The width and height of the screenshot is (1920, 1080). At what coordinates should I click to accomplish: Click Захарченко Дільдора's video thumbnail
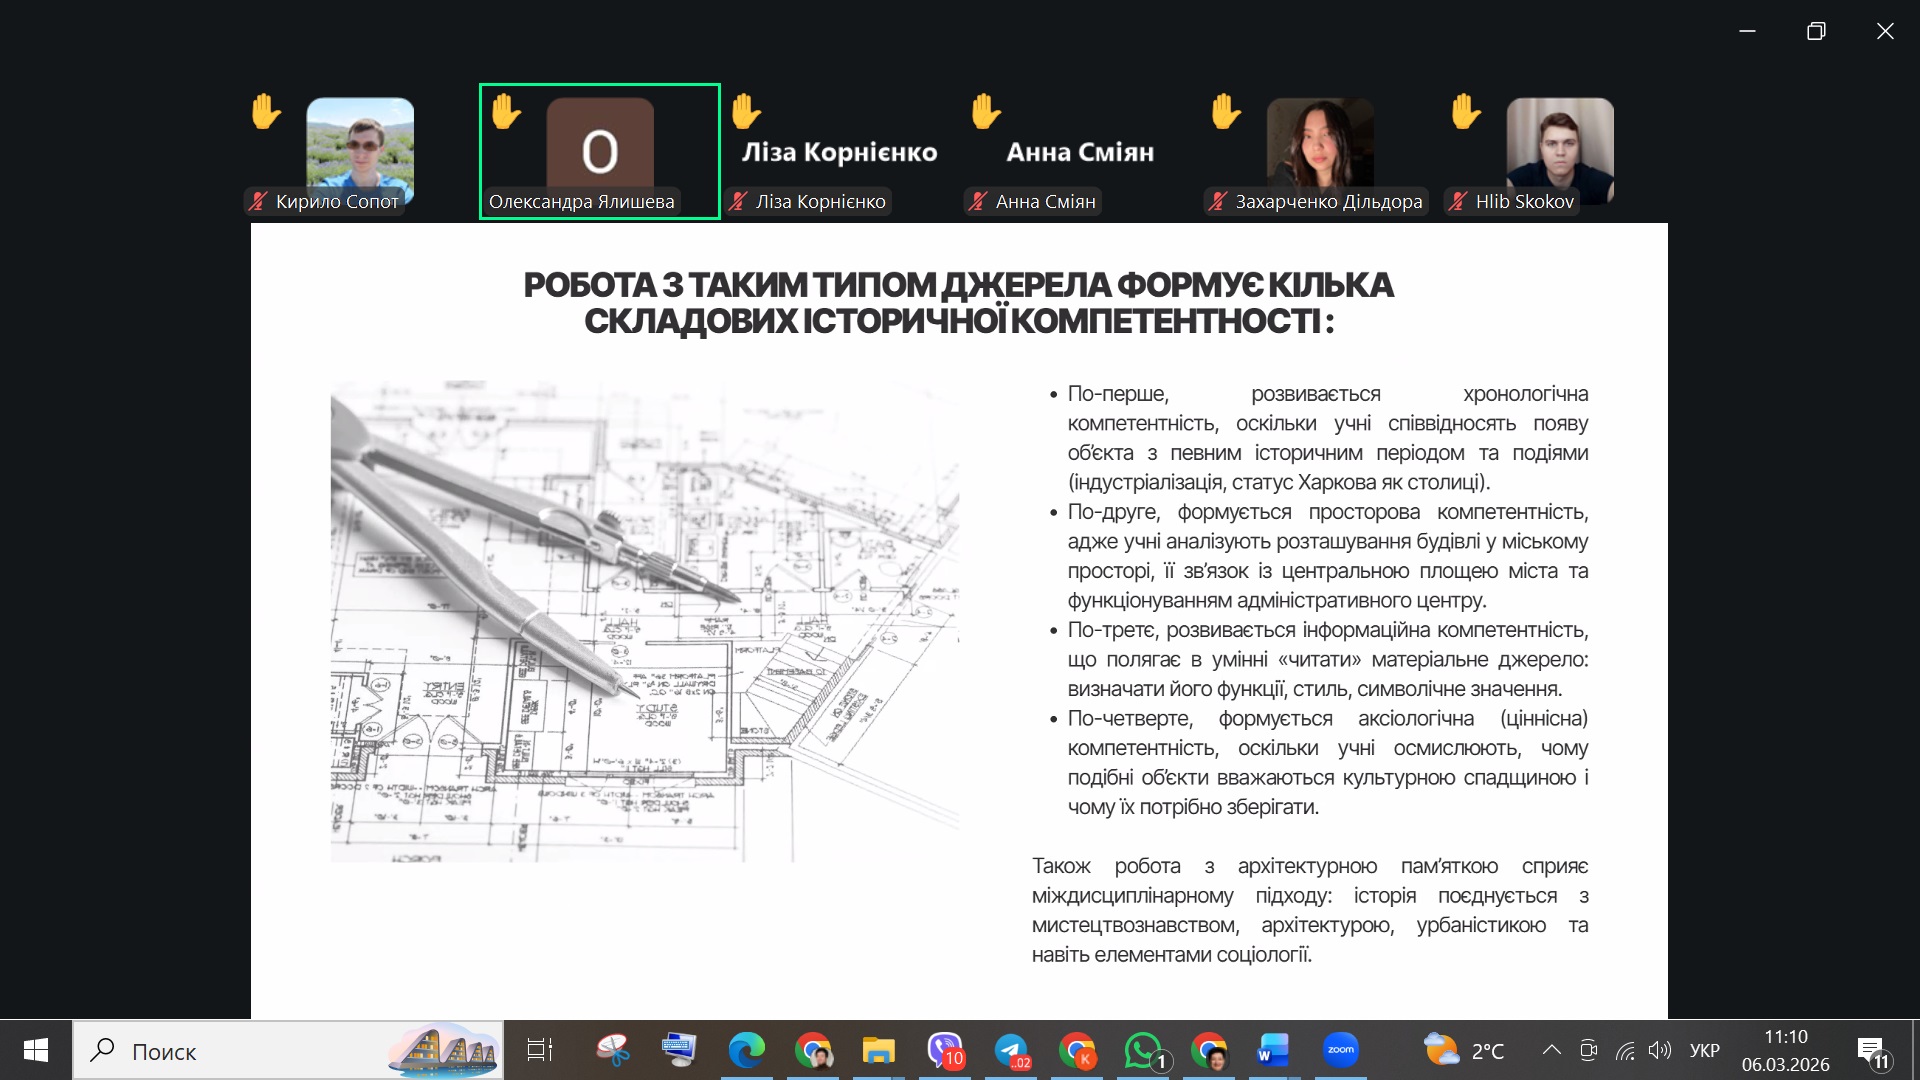point(1319,145)
